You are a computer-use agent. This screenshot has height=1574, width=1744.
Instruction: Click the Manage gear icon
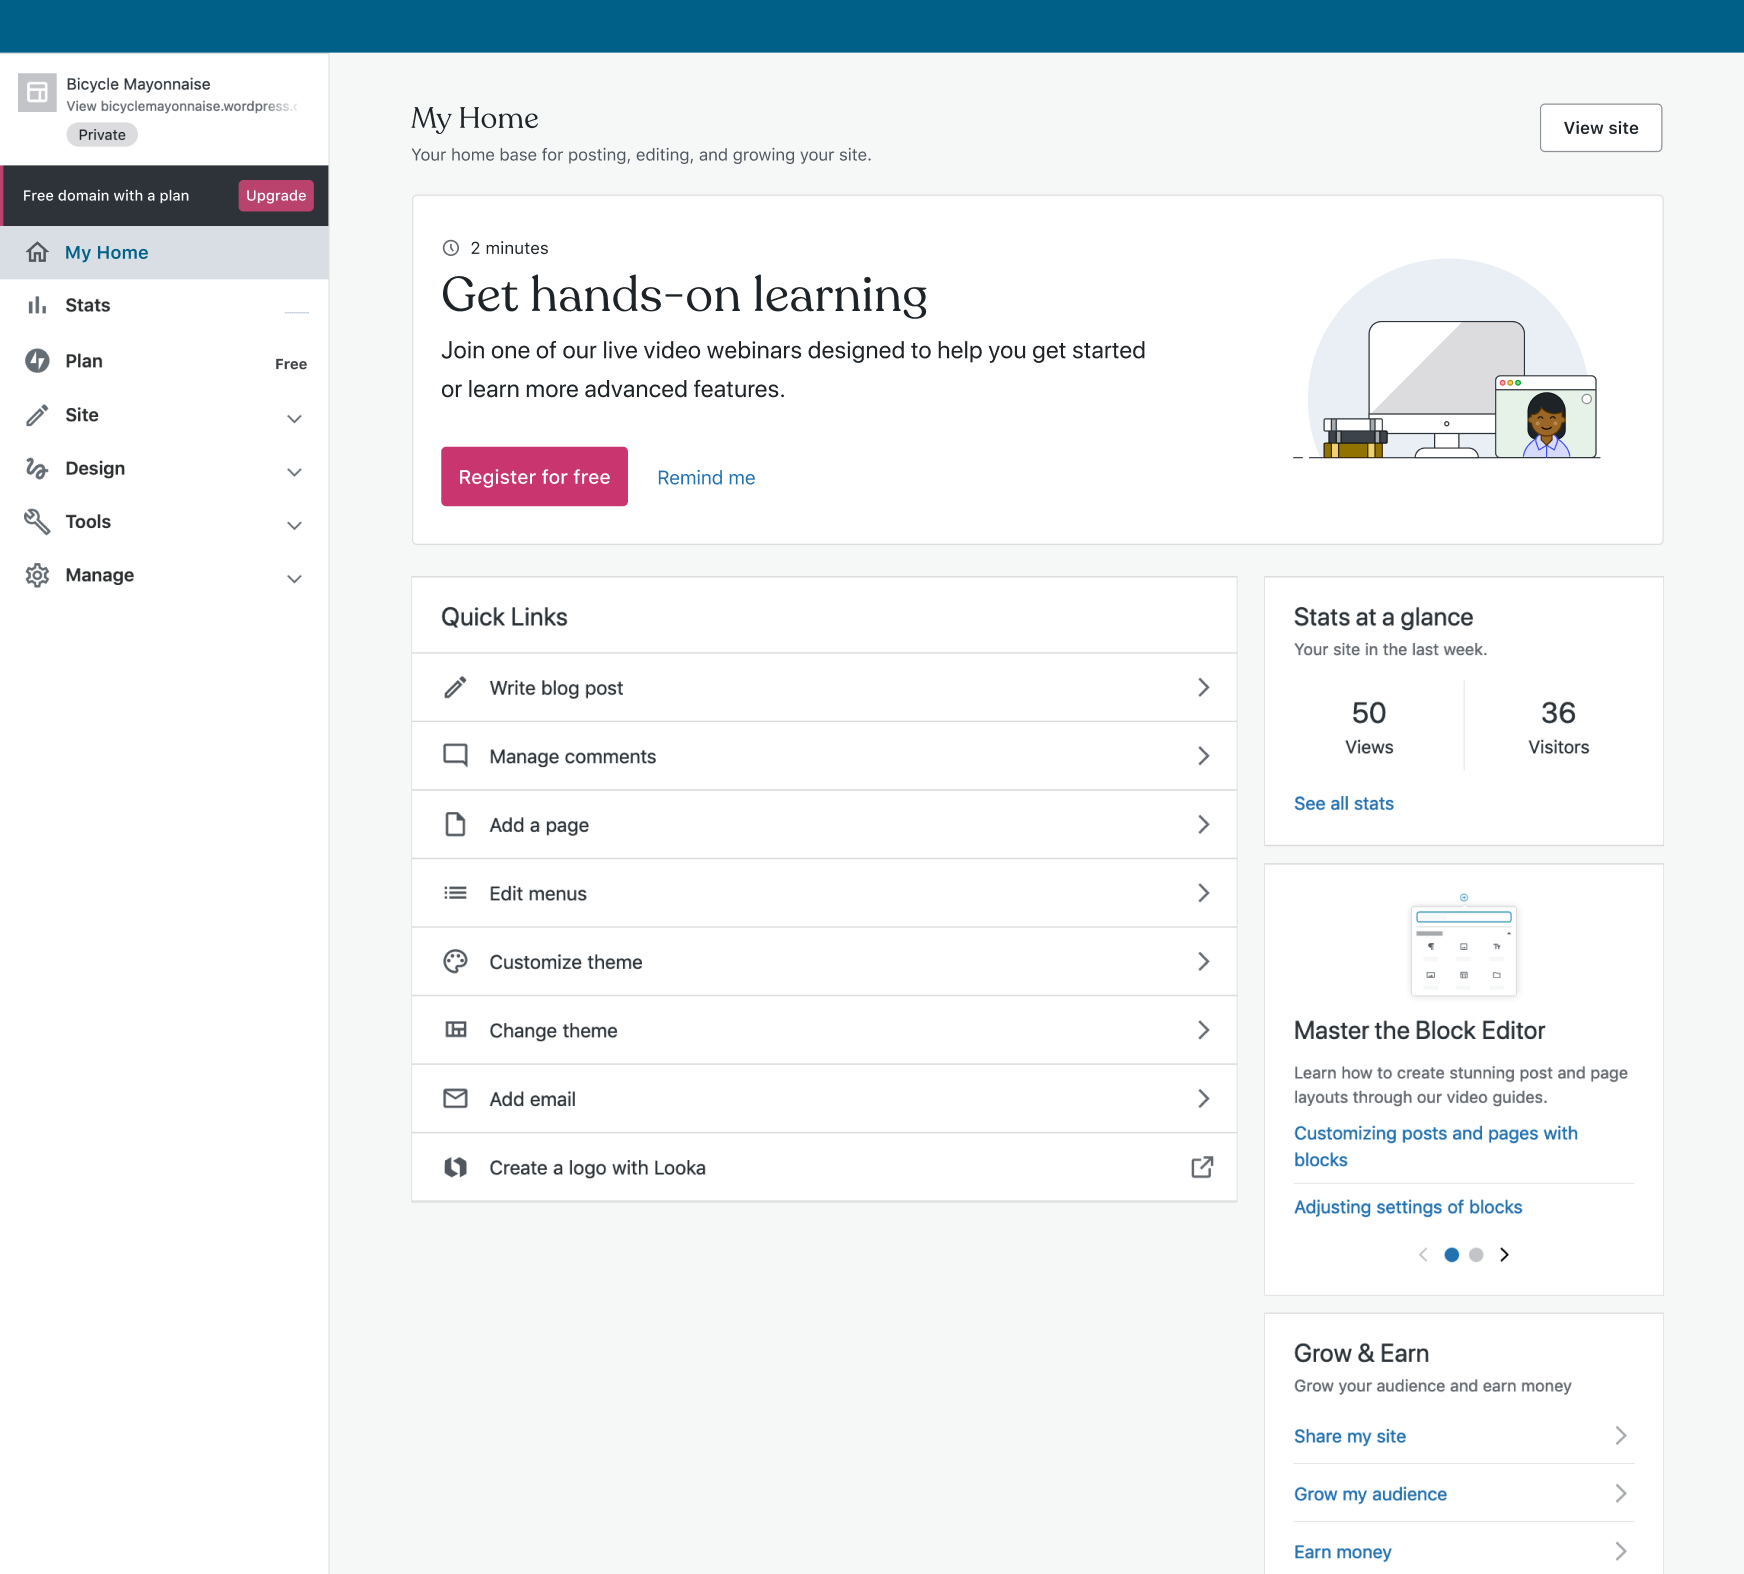point(37,575)
